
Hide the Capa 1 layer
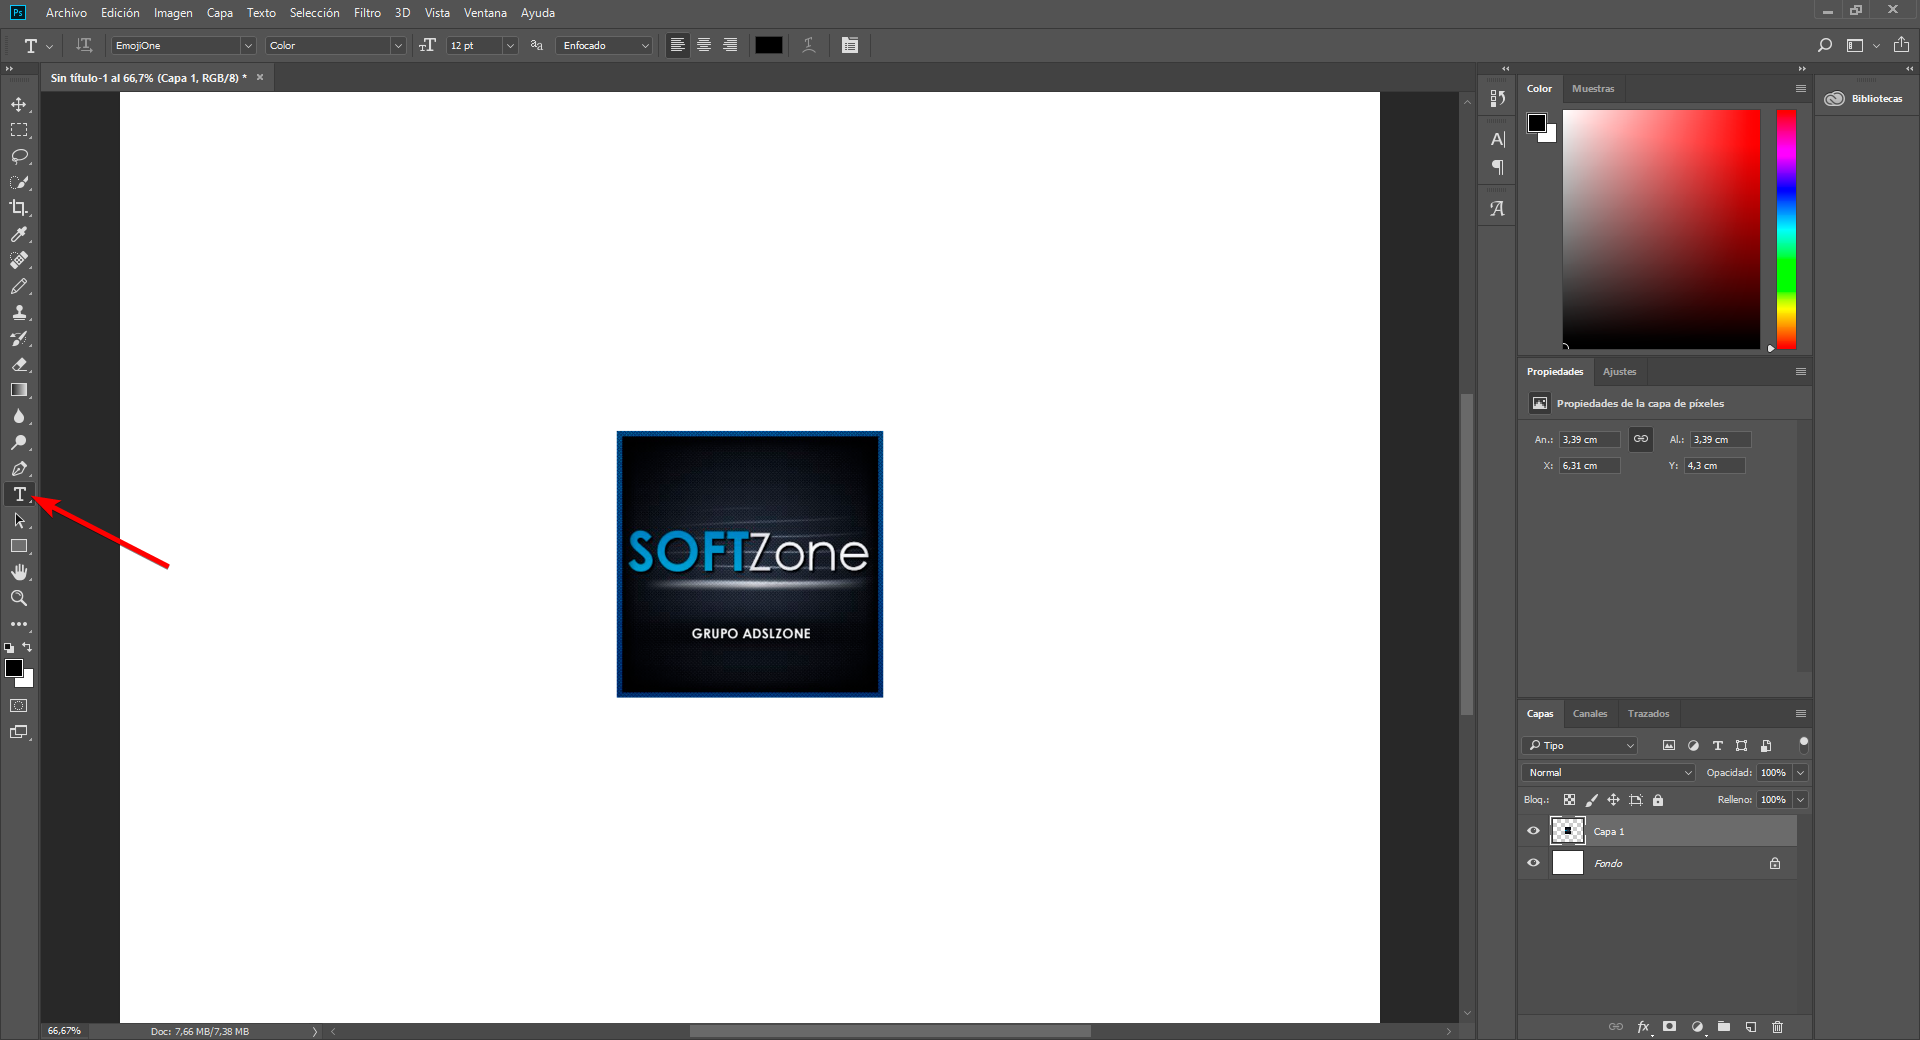(1533, 831)
